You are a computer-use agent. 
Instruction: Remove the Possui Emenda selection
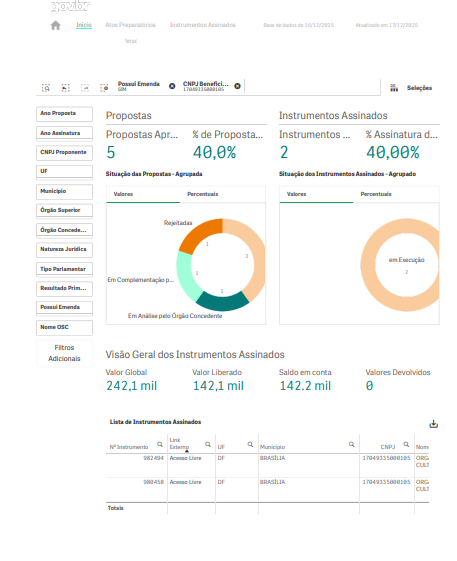[172, 86]
